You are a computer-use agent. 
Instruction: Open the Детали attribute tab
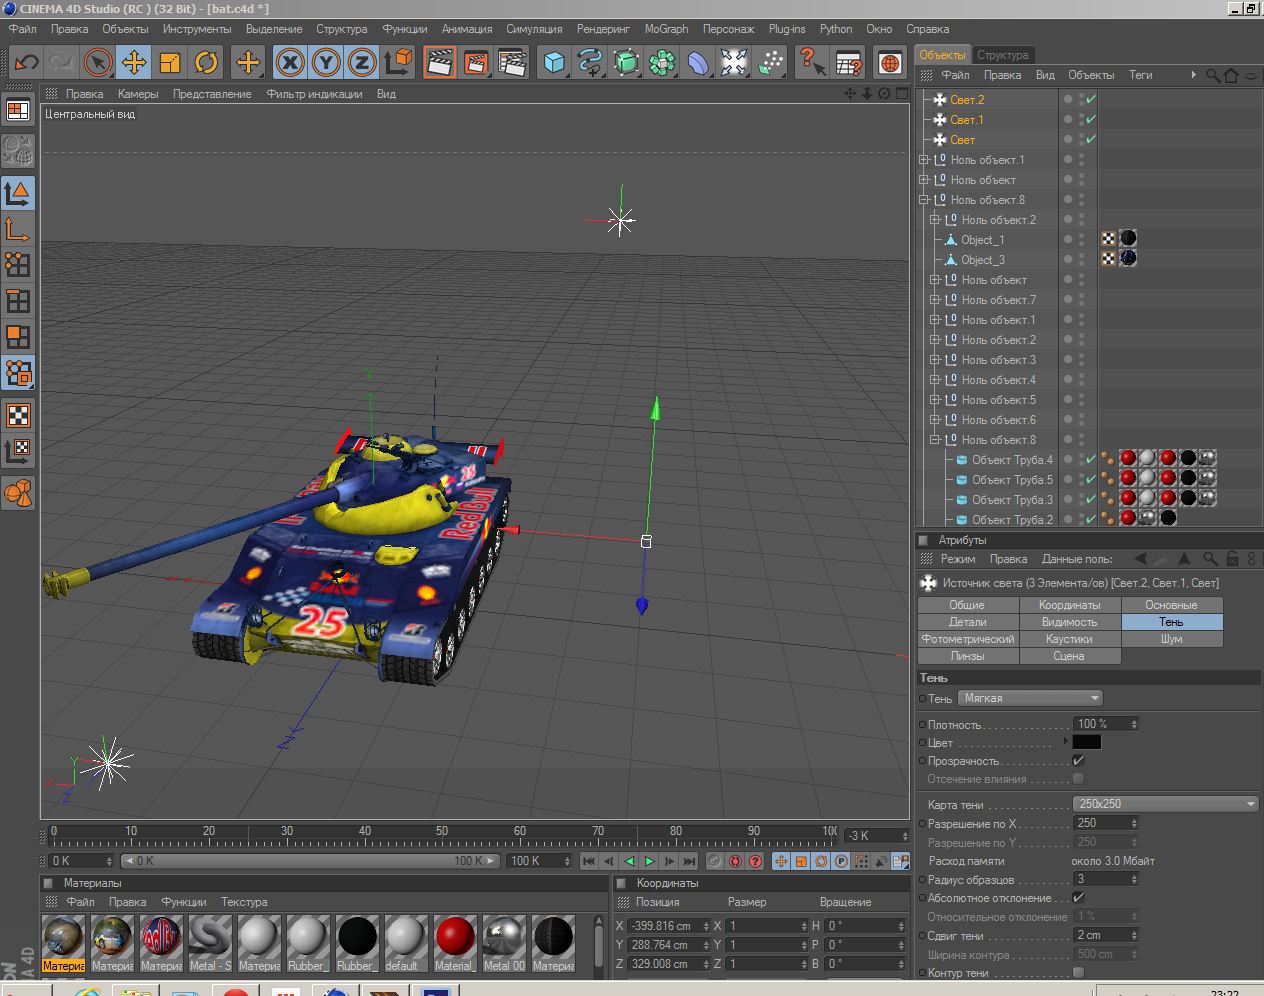tap(968, 622)
